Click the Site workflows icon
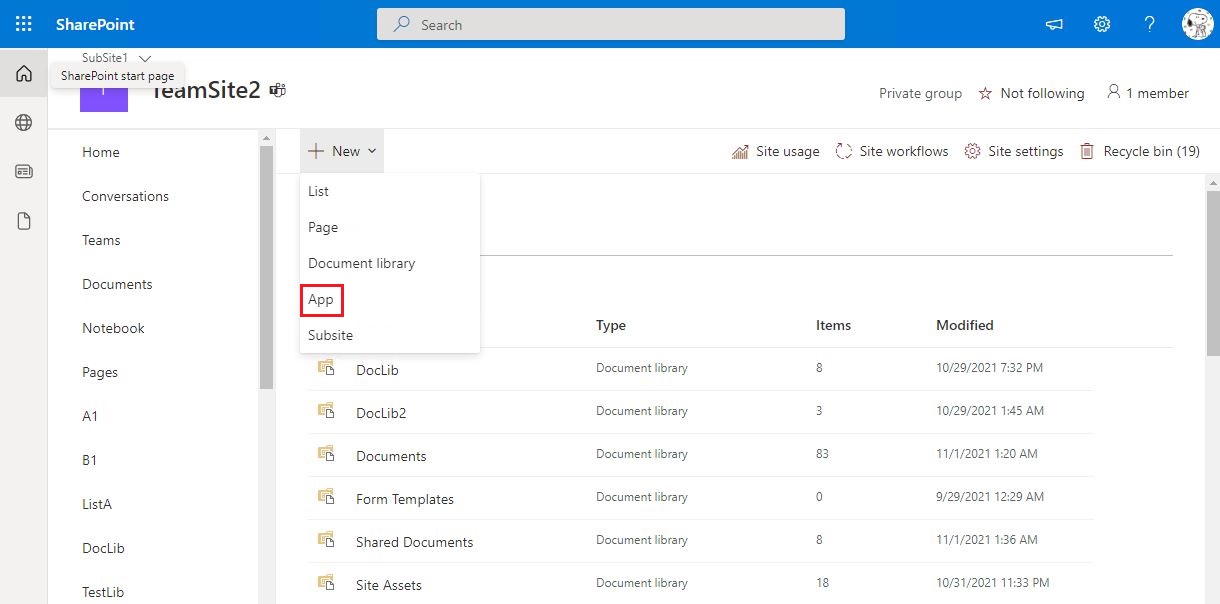The image size is (1220, 604). [843, 151]
